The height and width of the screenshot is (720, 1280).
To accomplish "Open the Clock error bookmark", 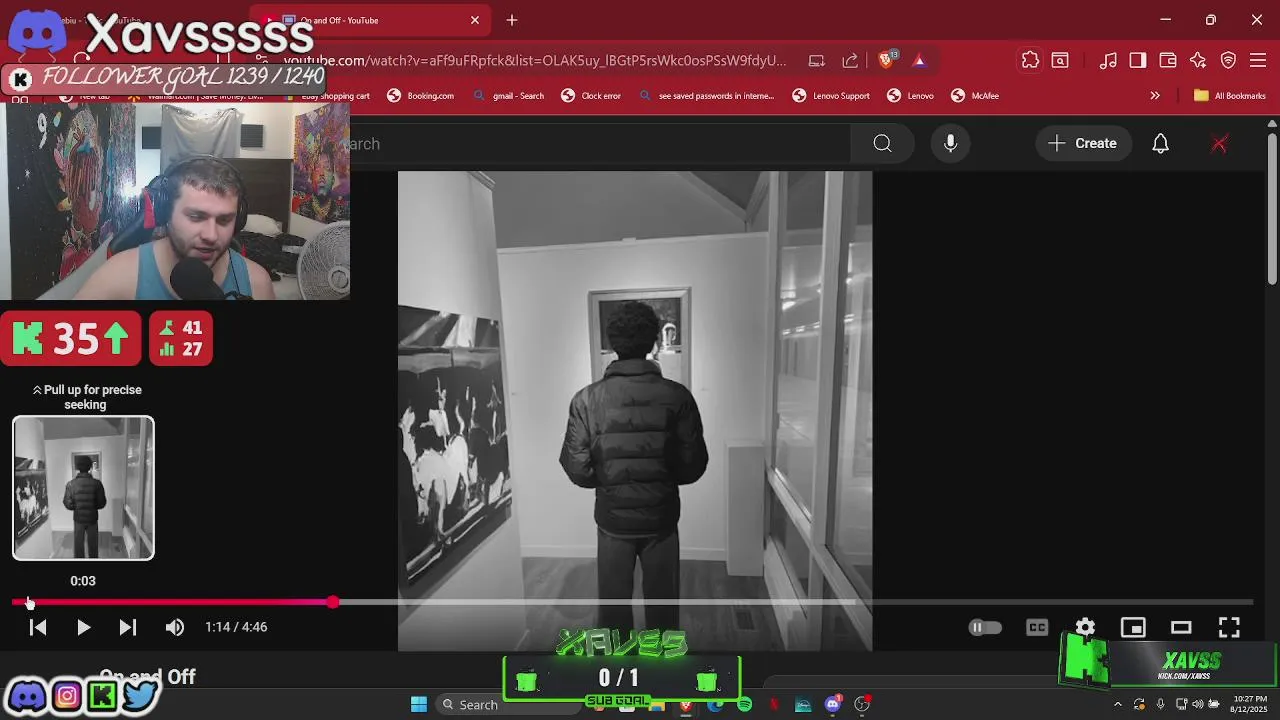I will point(590,96).
